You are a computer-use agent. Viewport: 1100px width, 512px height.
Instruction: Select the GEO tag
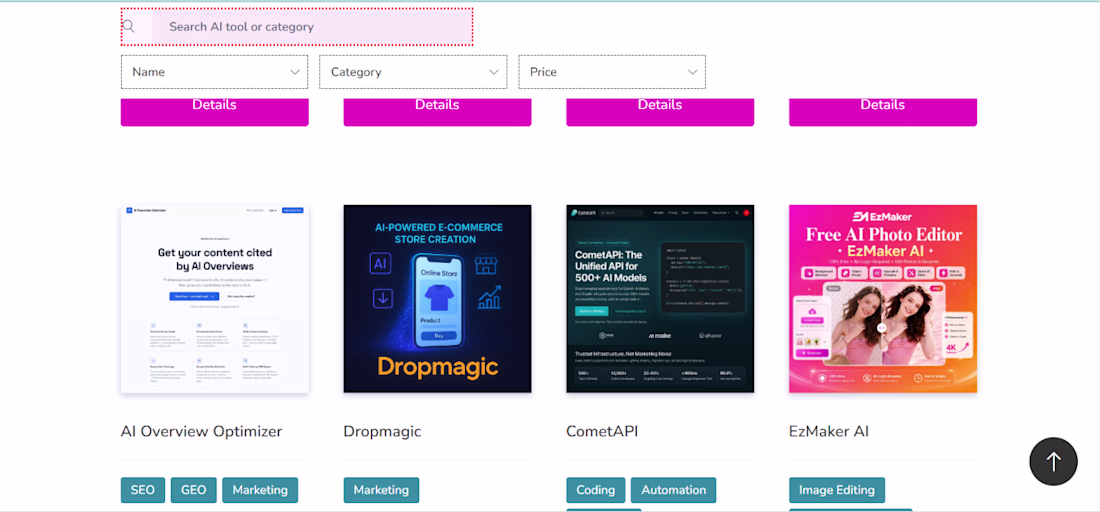(194, 490)
